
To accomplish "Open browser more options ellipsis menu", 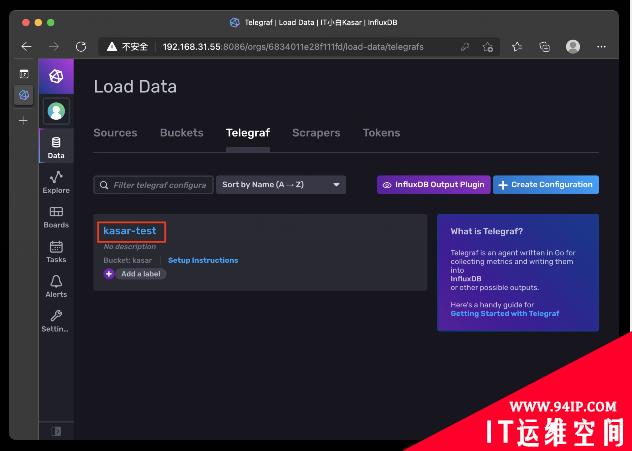I will [601, 47].
